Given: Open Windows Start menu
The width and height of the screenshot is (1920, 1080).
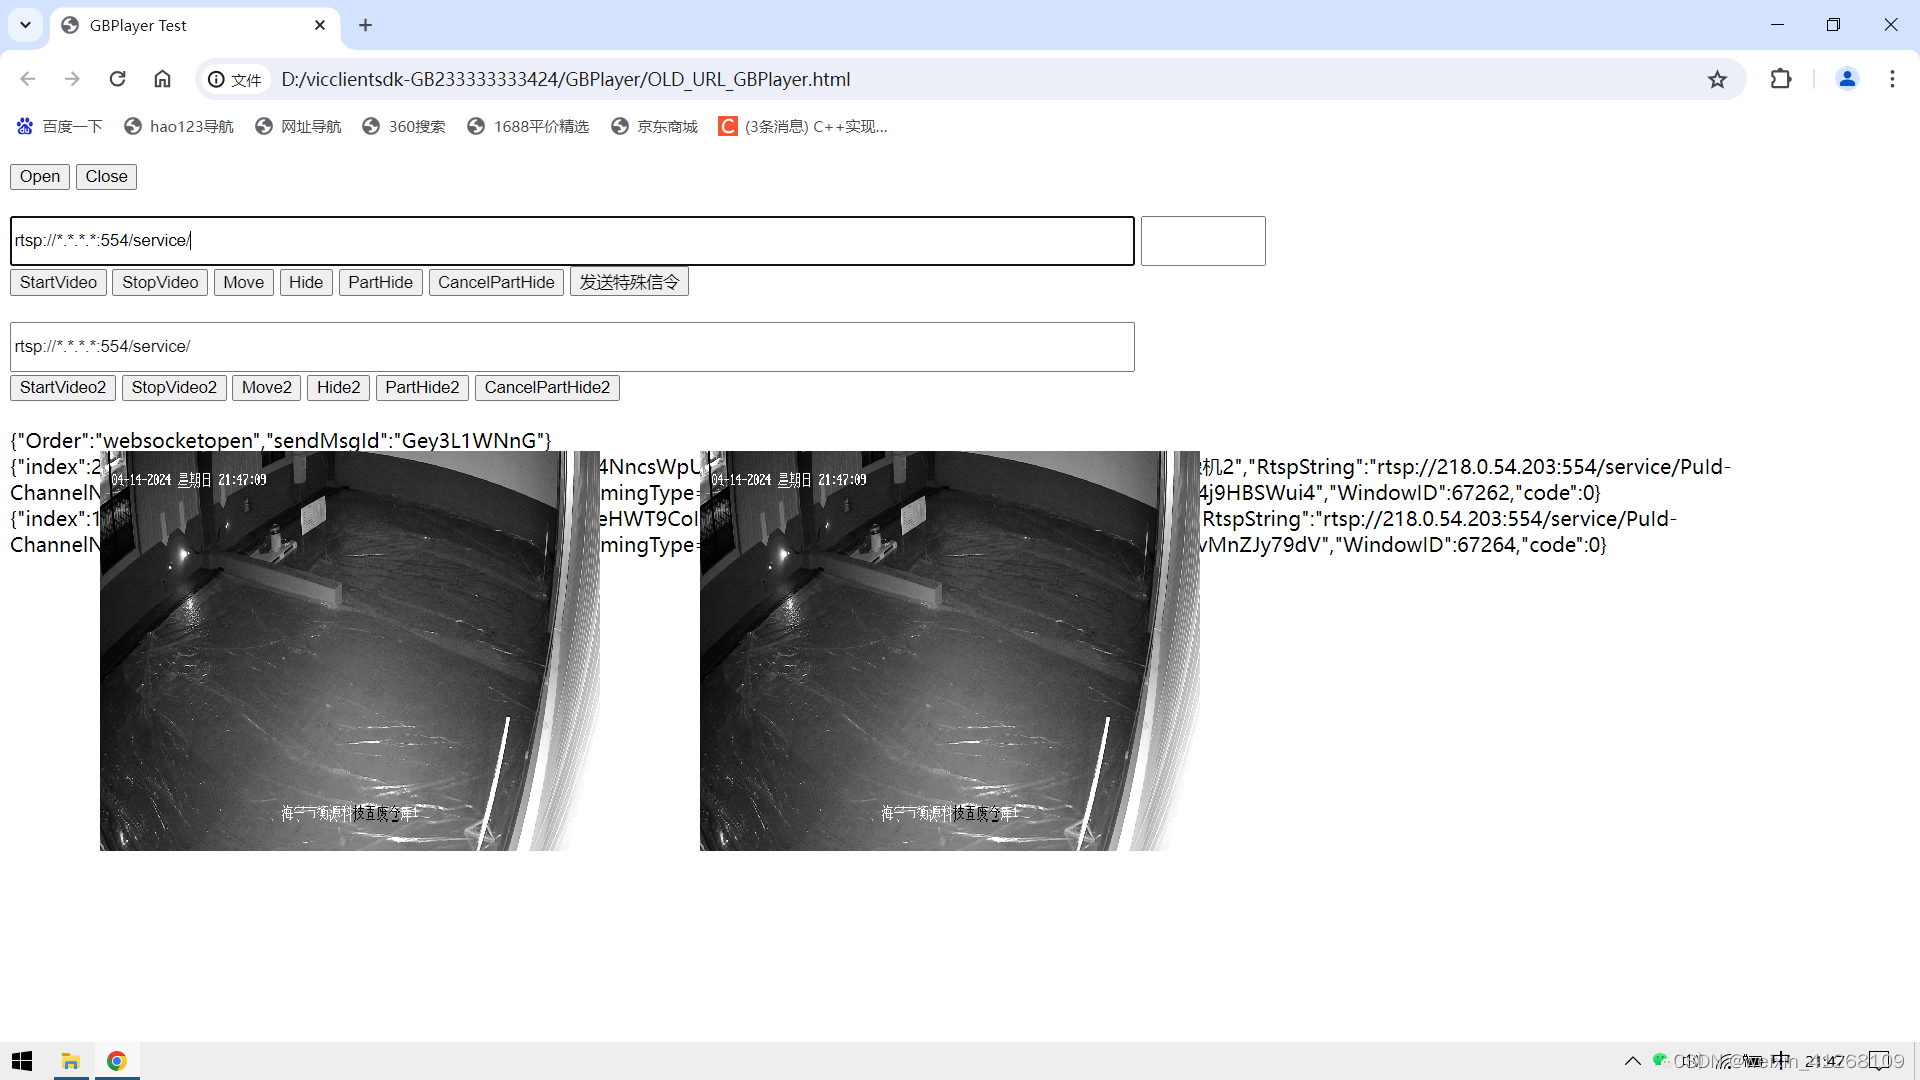Looking at the screenshot, I should pos(22,1061).
